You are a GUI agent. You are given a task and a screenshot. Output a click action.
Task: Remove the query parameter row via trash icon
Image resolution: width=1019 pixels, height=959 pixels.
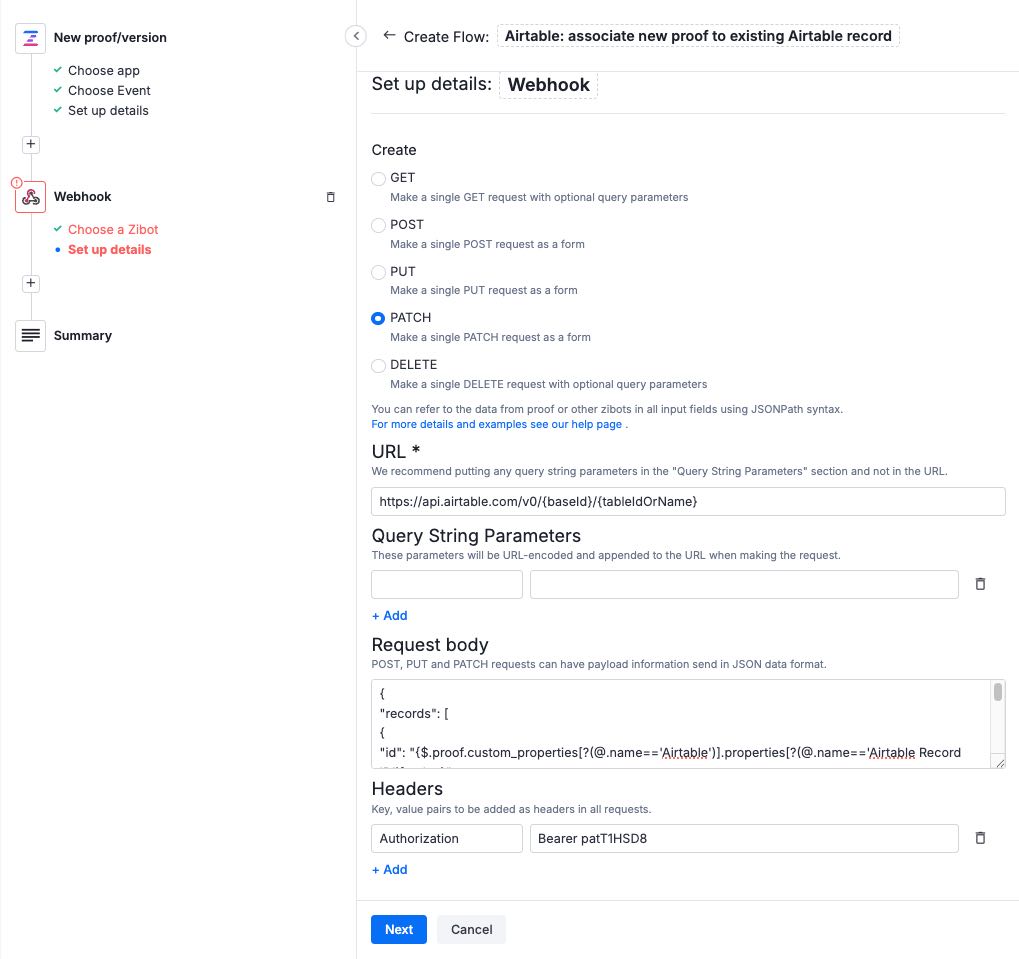coord(980,583)
